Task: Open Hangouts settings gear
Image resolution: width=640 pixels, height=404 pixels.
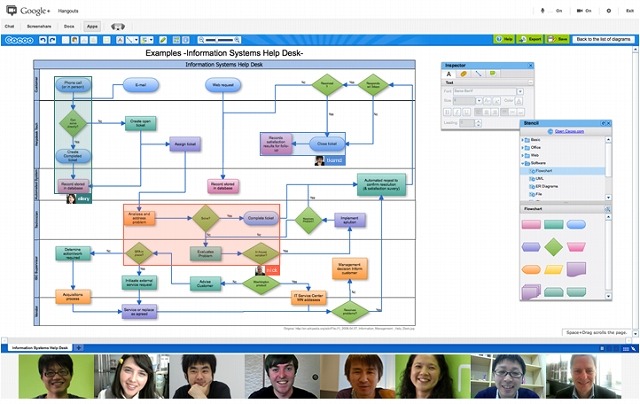Action: (609, 11)
